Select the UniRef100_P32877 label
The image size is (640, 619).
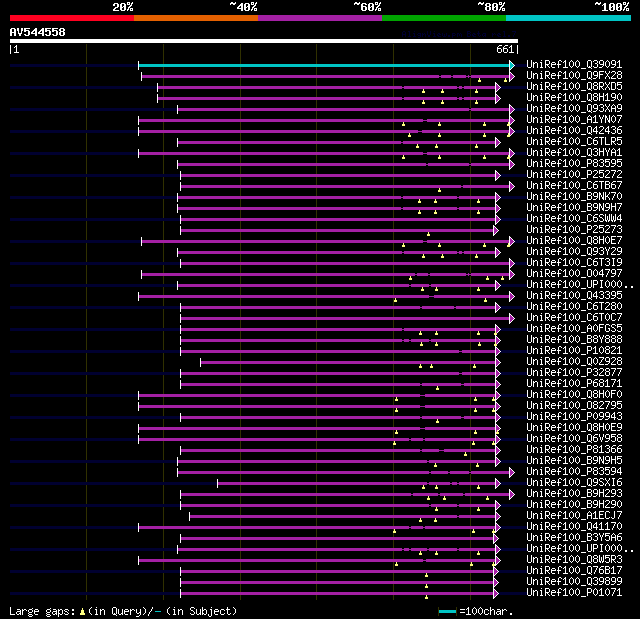pyautogui.click(x=574, y=373)
